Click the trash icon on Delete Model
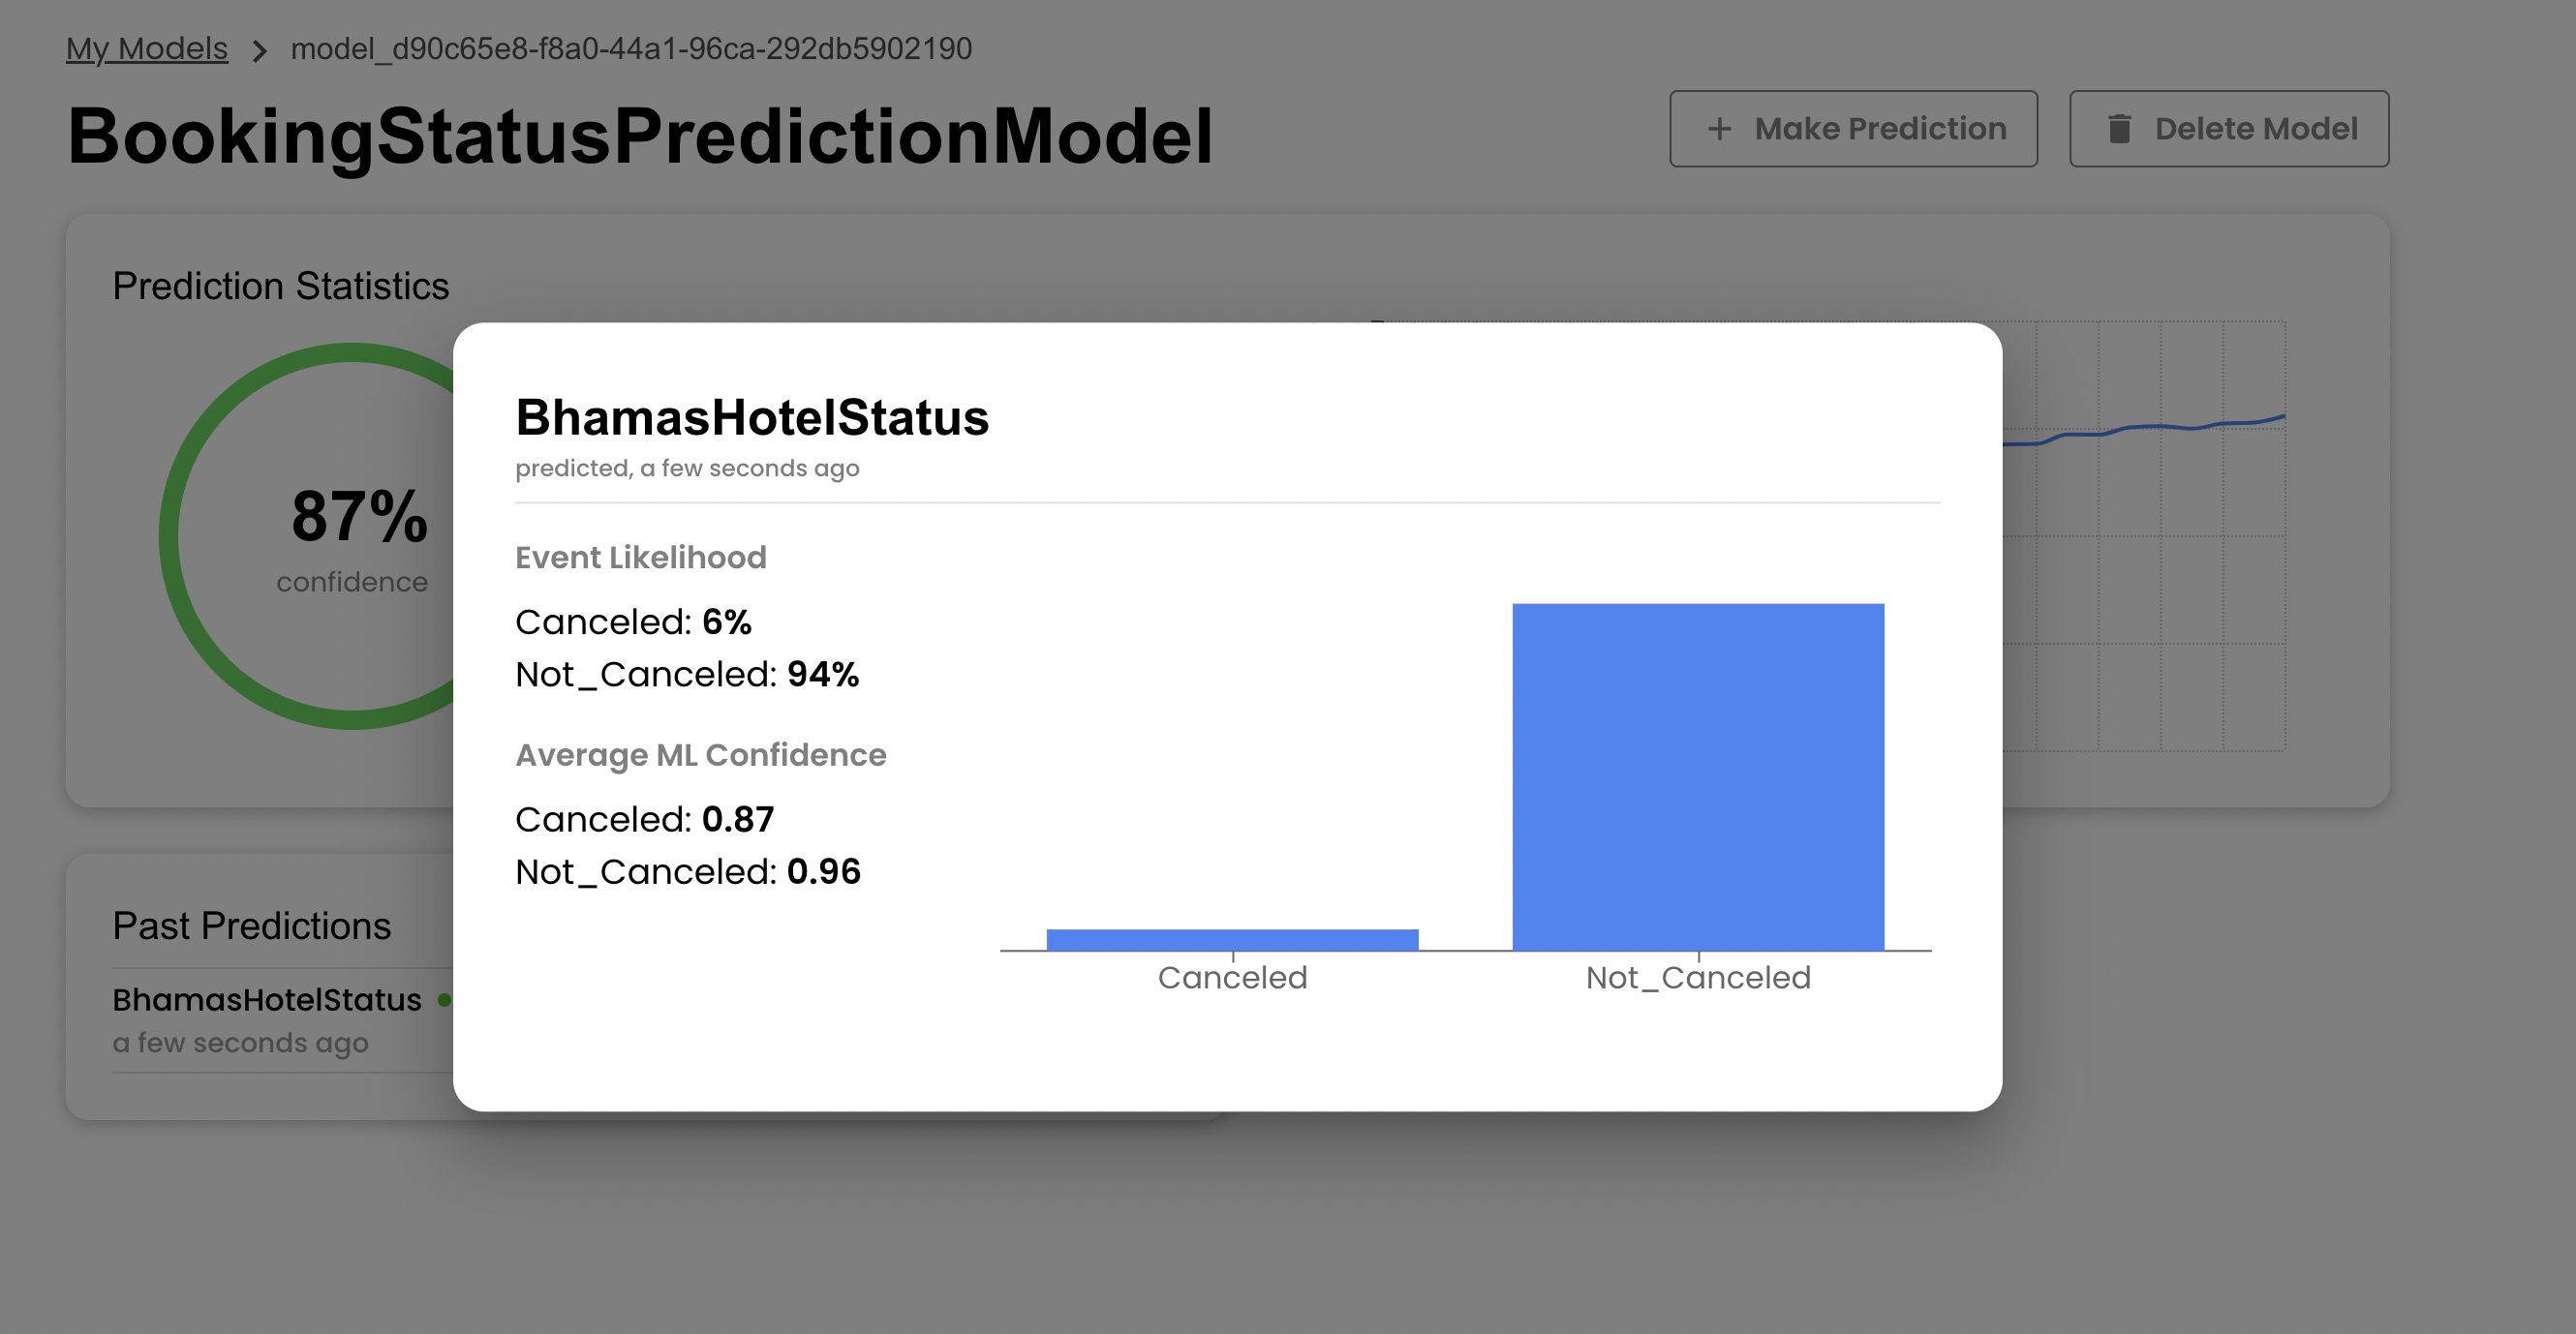 click(x=2119, y=129)
